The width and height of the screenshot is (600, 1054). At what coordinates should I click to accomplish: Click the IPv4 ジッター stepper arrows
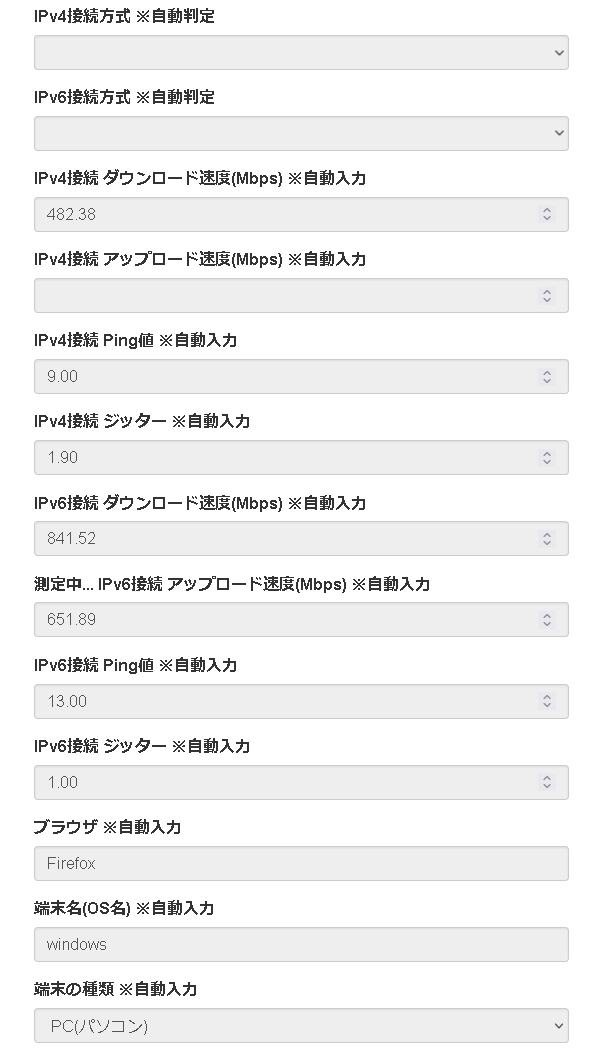click(547, 458)
